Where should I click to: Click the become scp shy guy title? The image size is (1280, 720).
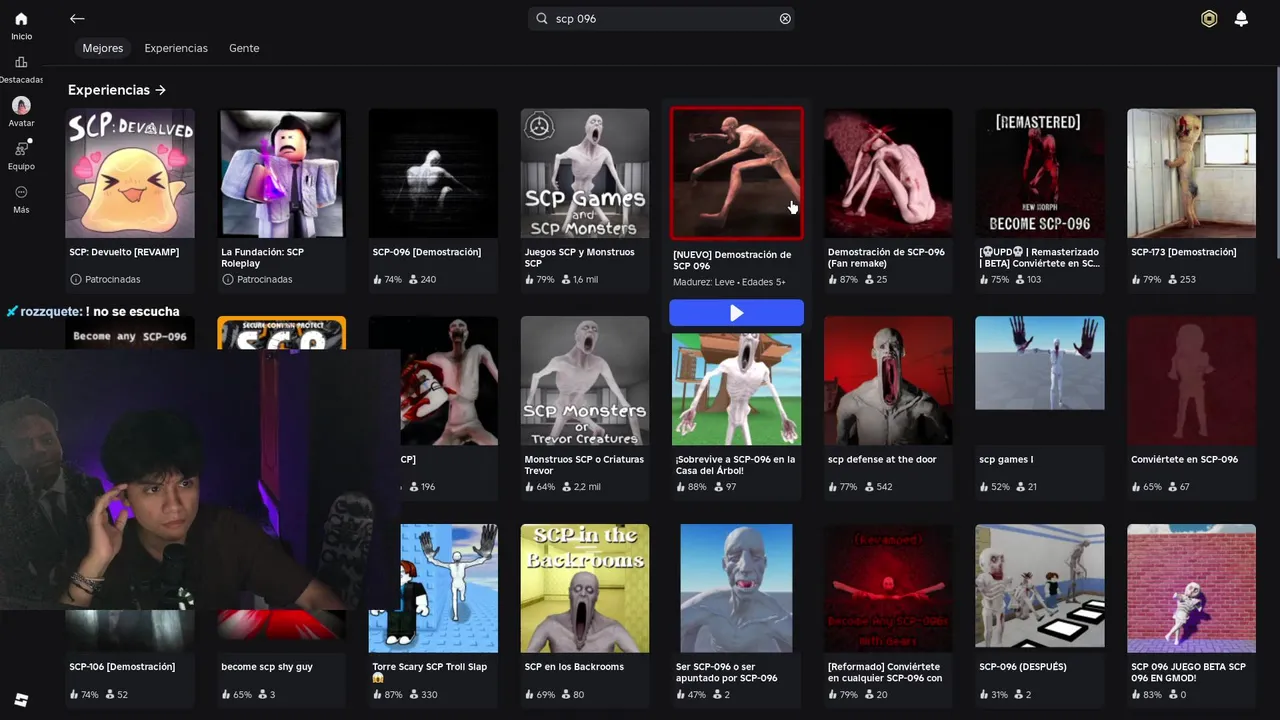click(267, 667)
